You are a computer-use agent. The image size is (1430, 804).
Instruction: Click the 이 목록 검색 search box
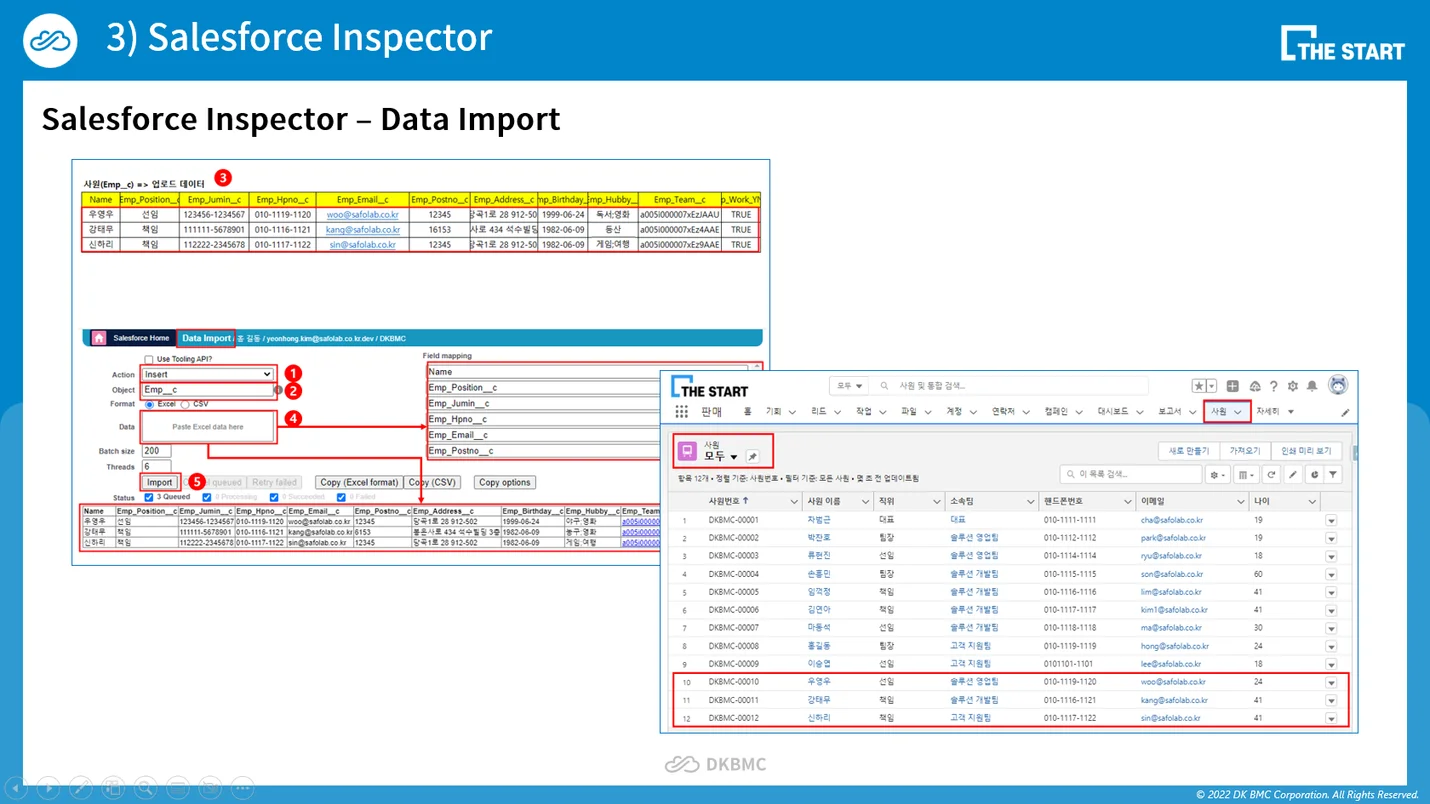(x=1130, y=474)
